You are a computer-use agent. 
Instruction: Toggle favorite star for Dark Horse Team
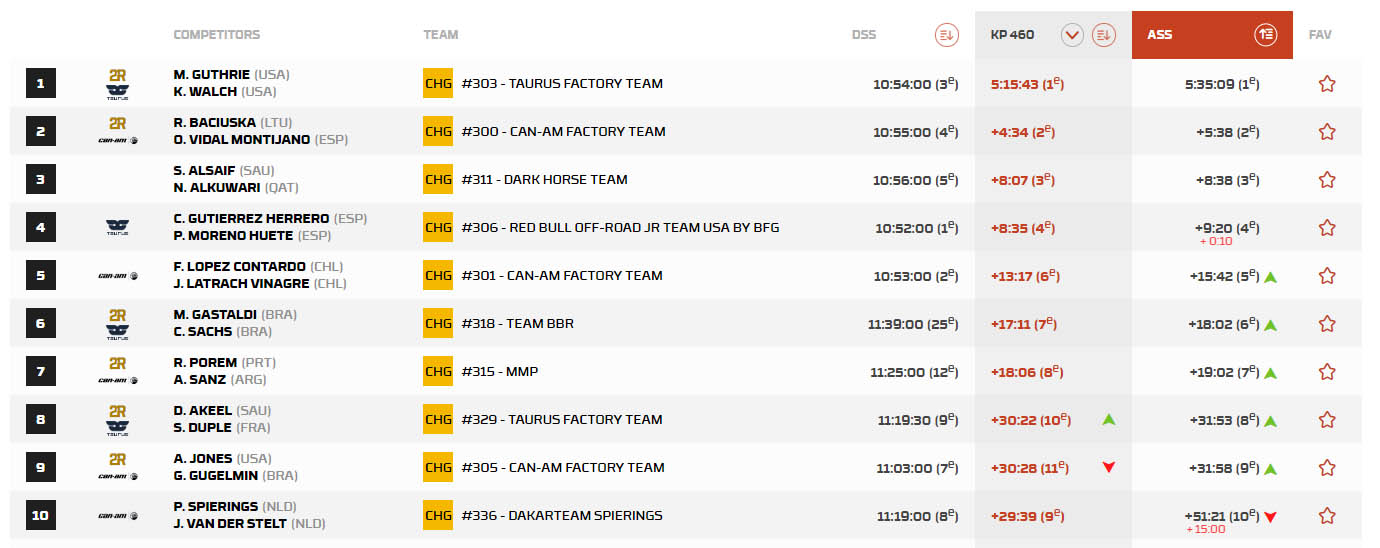coord(1327,180)
